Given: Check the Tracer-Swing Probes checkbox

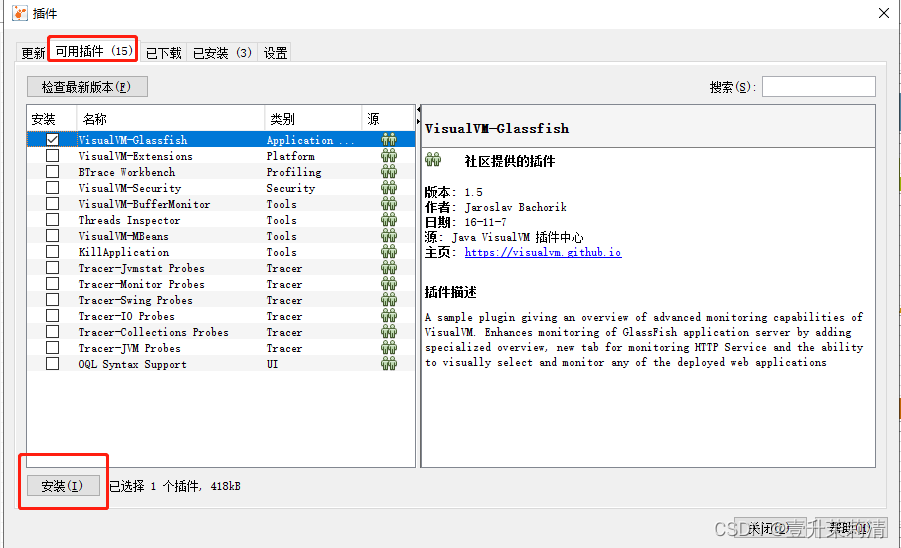Looking at the screenshot, I should [x=52, y=300].
